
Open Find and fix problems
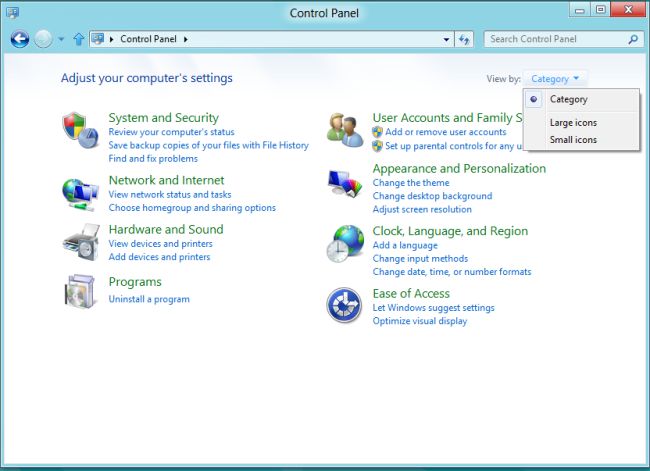[x=153, y=158]
